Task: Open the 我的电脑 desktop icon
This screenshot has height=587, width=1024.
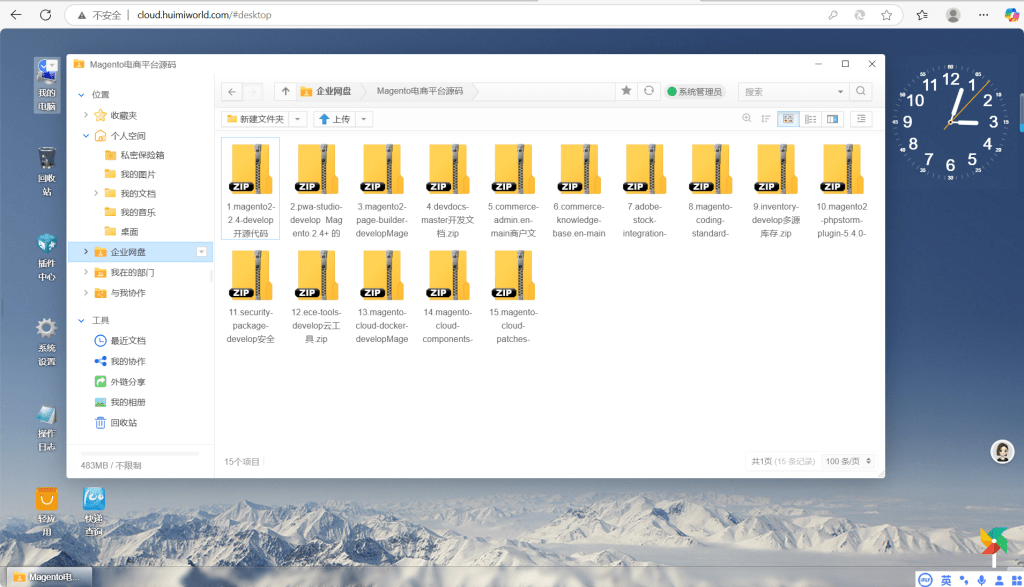Action: click(46, 85)
